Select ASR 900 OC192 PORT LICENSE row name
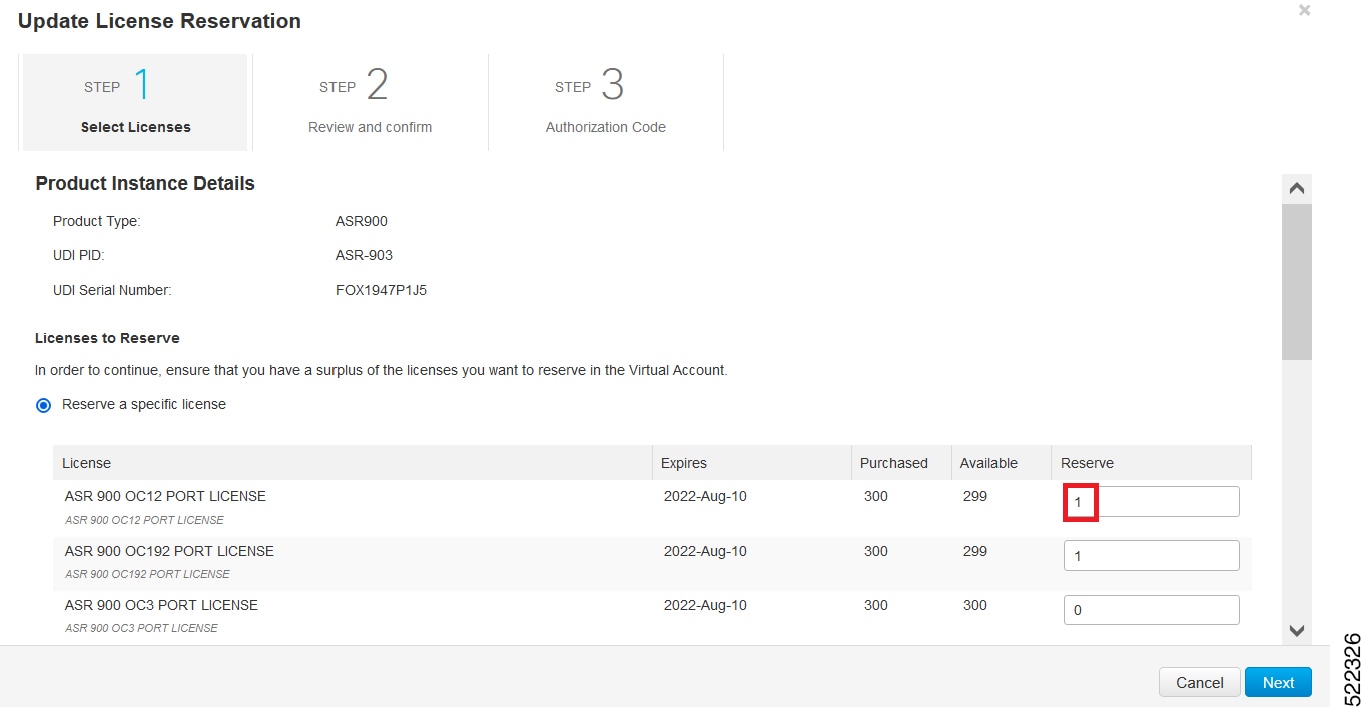This screenshot has width=1361, height=707. point(169,551)
